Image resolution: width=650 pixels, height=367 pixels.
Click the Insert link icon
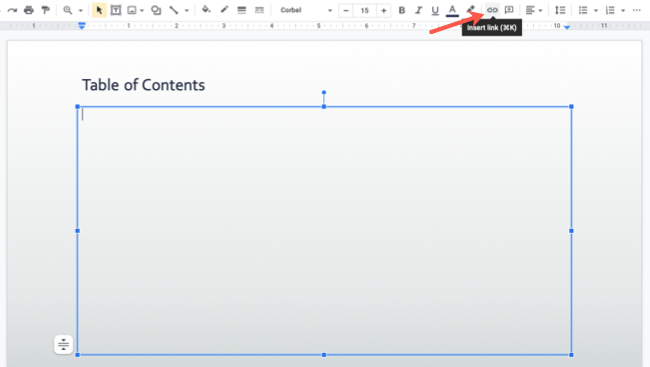pyautogui.click(x=492, y=10)
